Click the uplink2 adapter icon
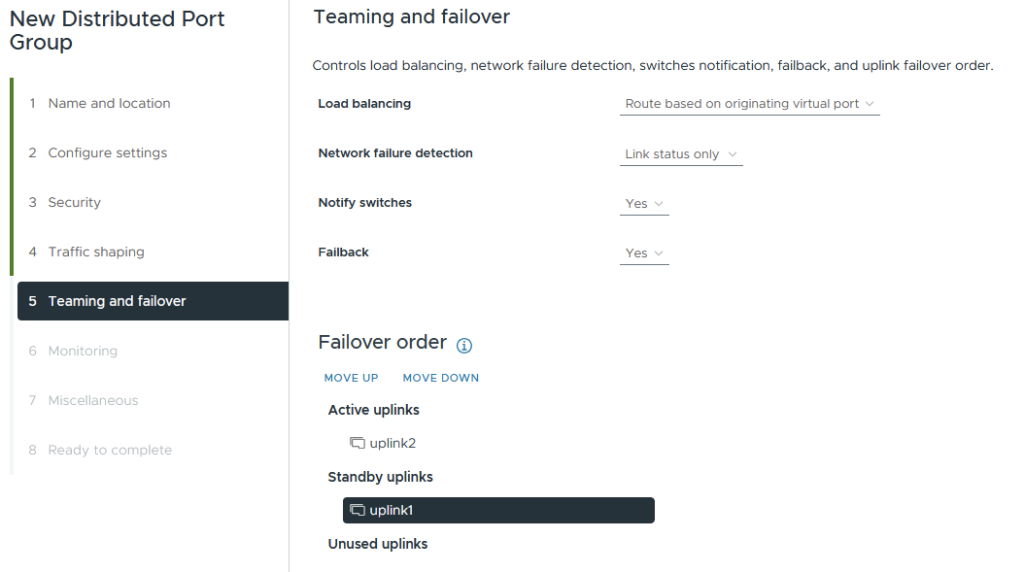 357,443
